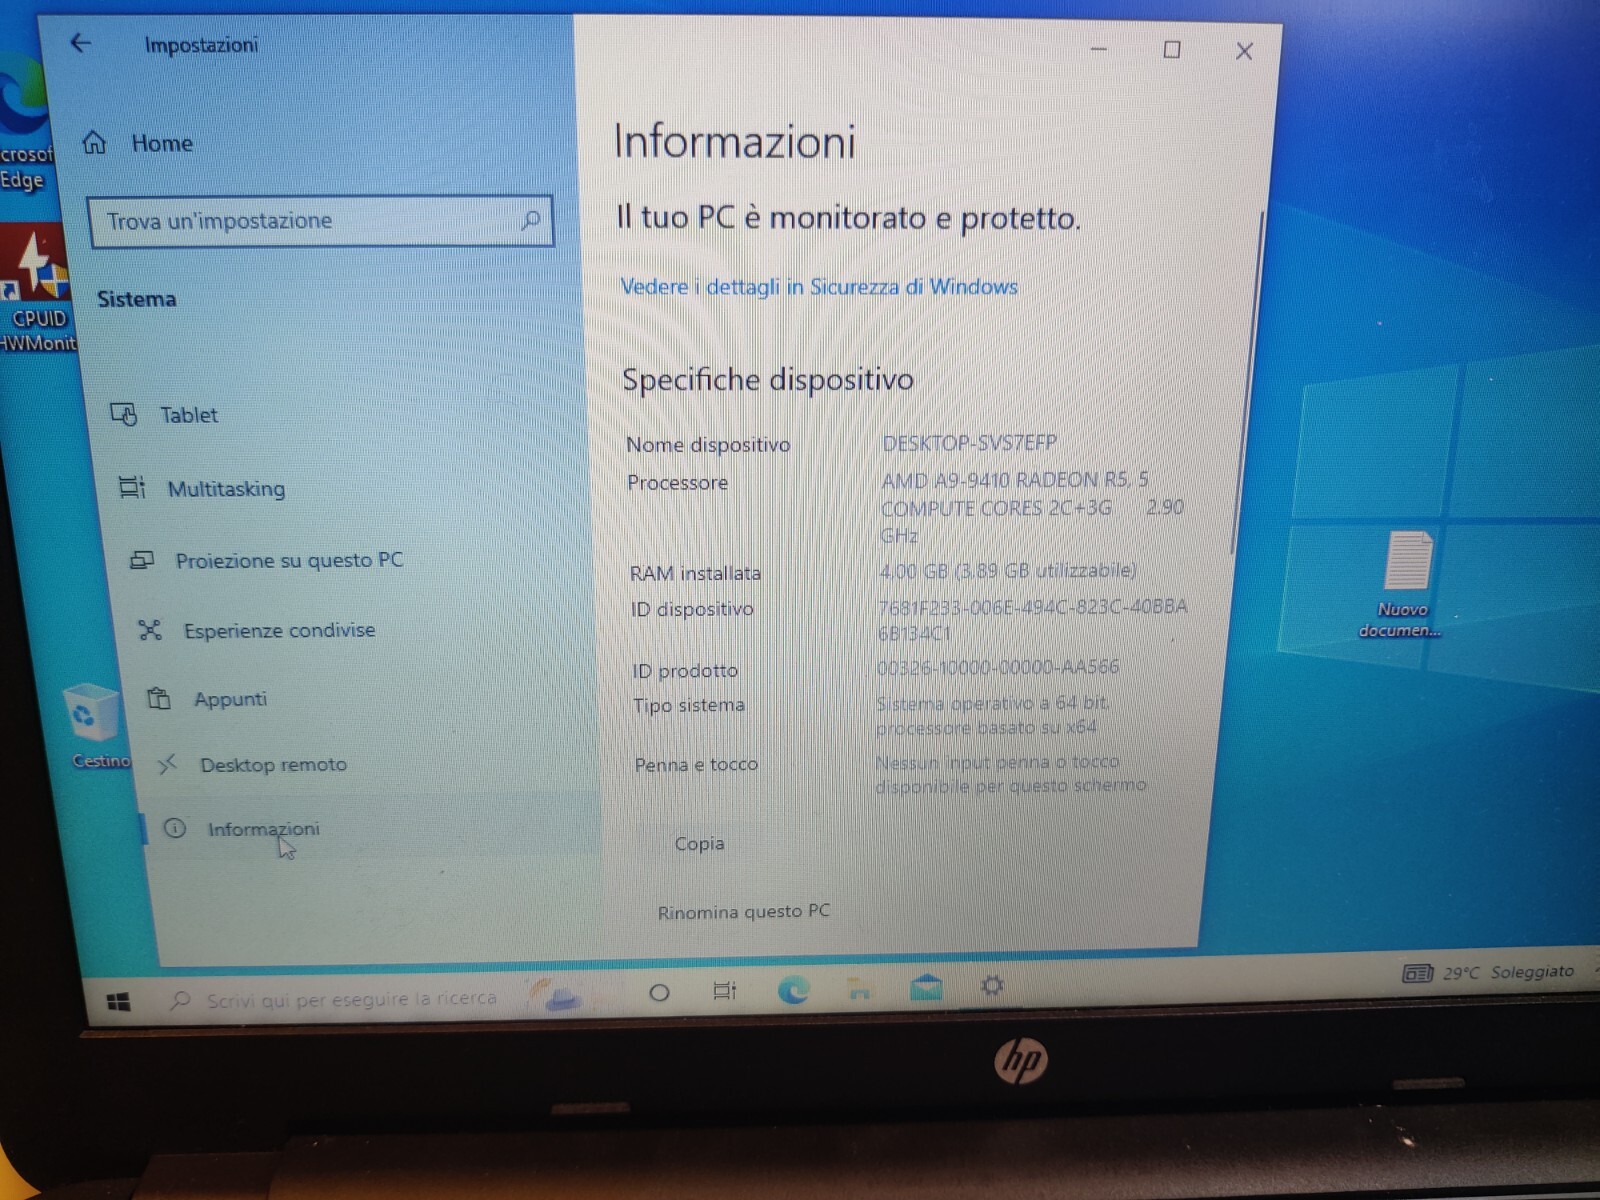Viewport: 1600px width, 1200px height.
Task: Click the 'Processore' label
Action: coord(677,483)
